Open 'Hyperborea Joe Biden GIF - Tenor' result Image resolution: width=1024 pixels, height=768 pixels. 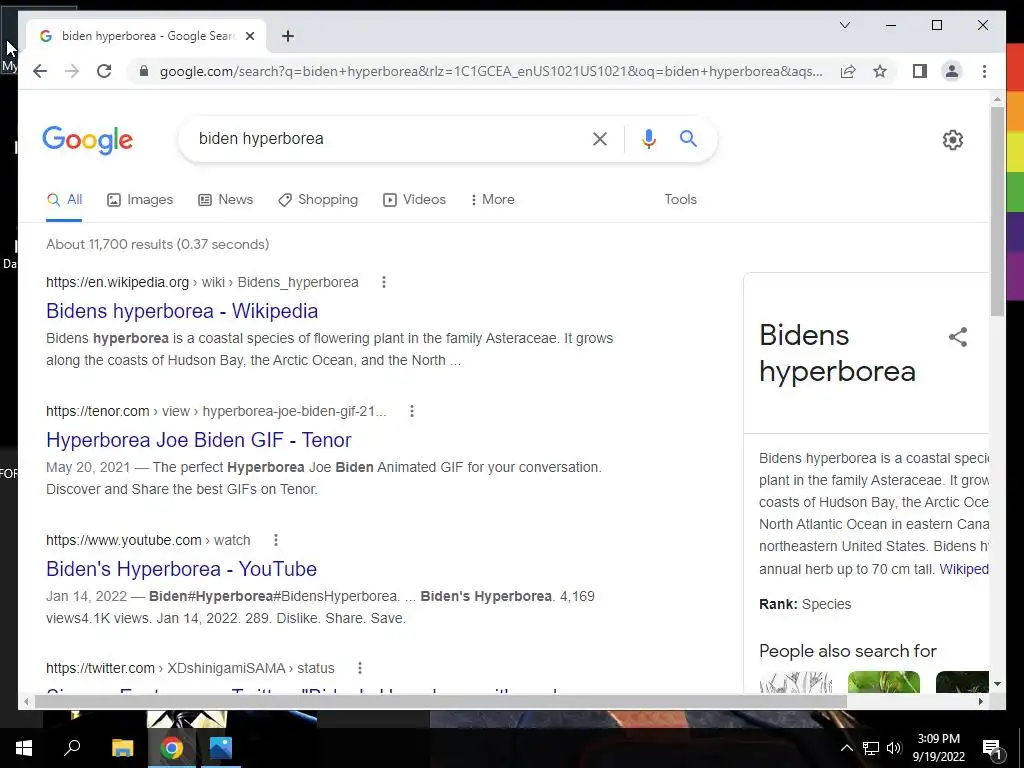pos(199,440)
